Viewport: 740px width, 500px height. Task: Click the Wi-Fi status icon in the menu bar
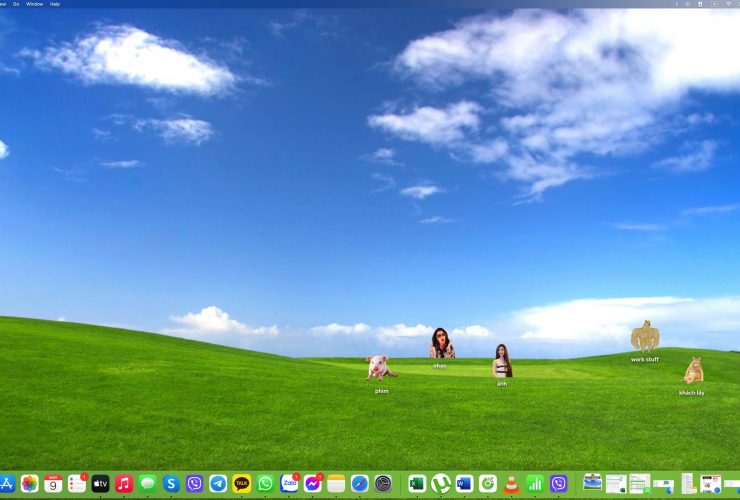pyautogui.click(x=728, y=4)
